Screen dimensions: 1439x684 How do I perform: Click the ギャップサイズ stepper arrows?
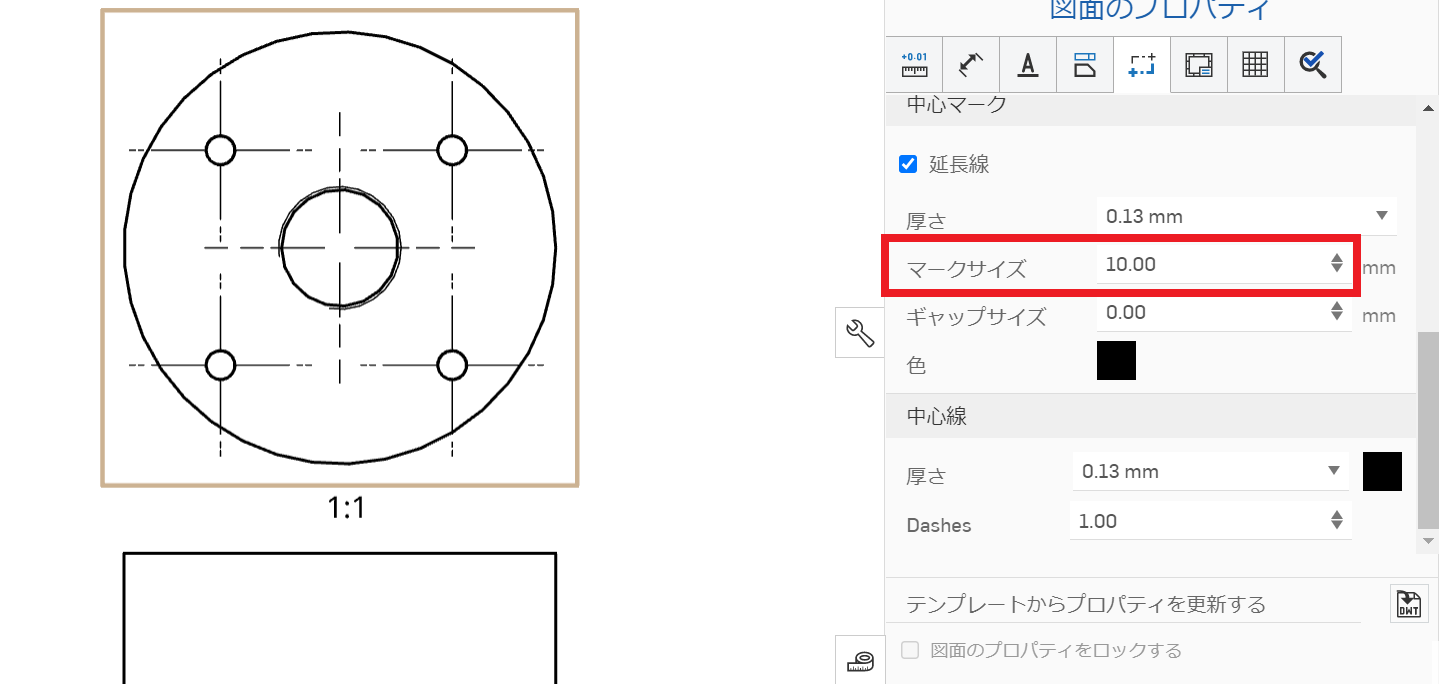1337,312
